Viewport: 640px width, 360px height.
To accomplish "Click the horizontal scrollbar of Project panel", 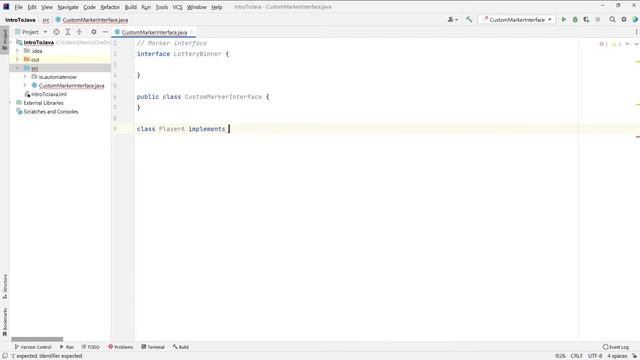I will click(37, 339).
